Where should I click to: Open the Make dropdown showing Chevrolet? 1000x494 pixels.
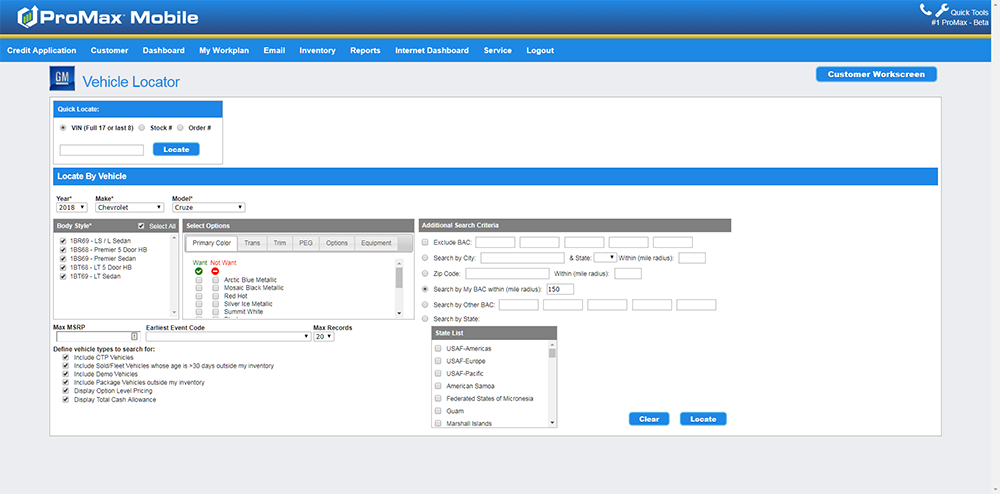pos(129,207)
